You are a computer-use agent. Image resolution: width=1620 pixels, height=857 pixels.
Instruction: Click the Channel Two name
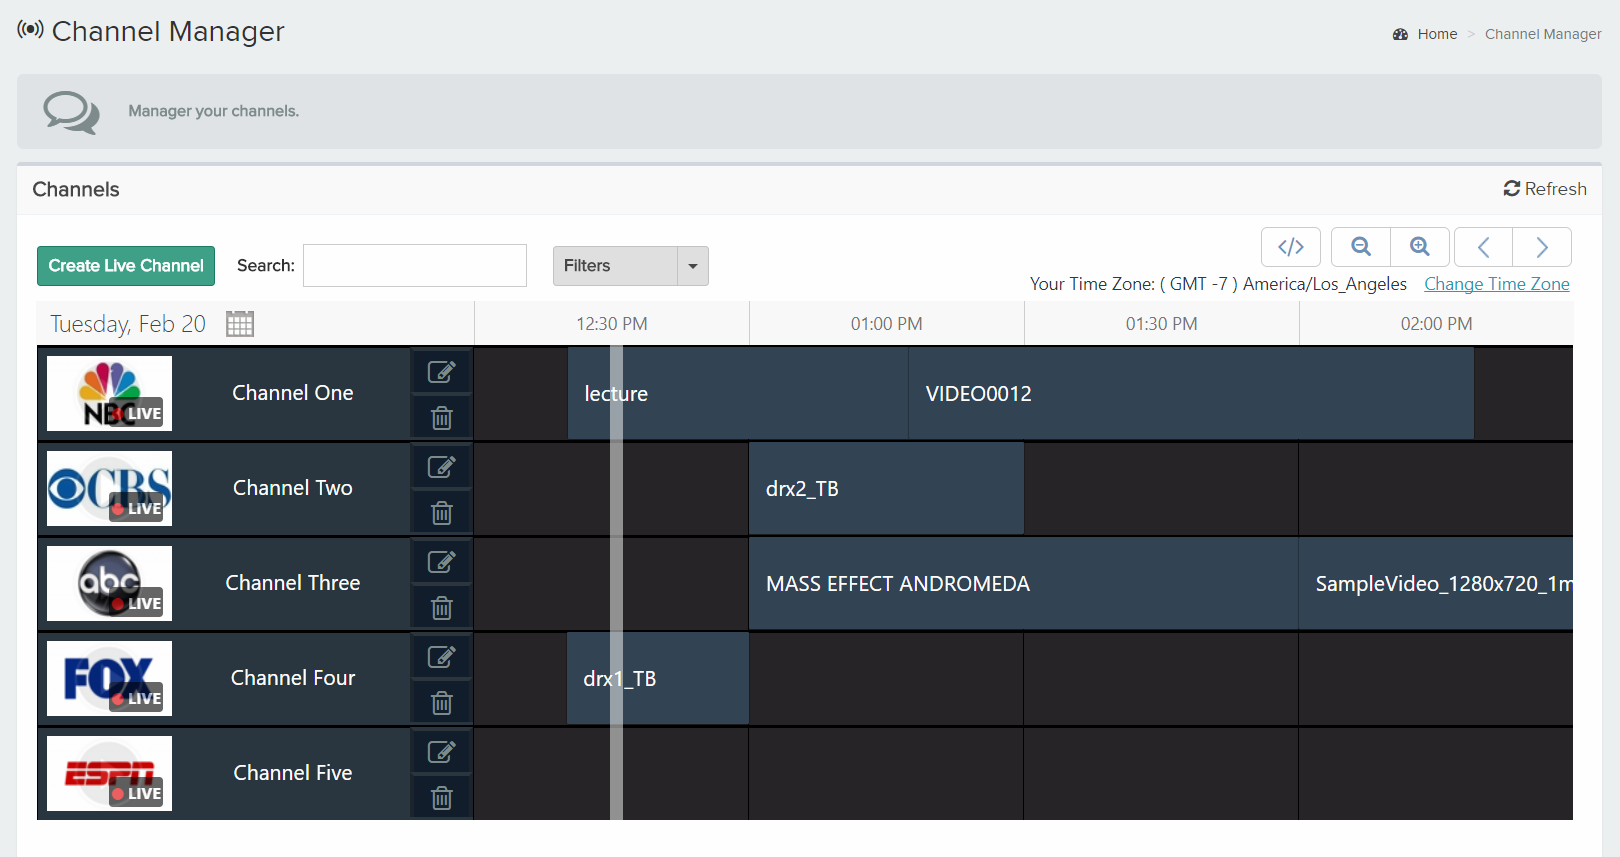(293, 488)
